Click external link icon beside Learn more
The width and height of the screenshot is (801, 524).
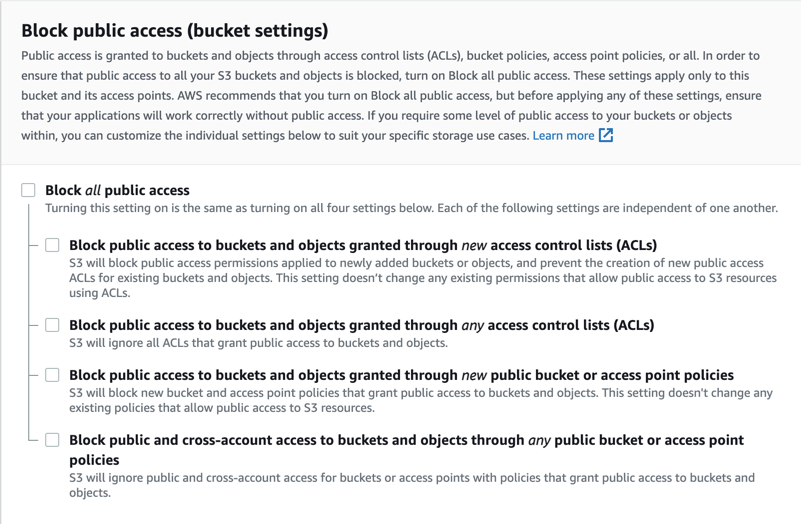tap(606, 135)
